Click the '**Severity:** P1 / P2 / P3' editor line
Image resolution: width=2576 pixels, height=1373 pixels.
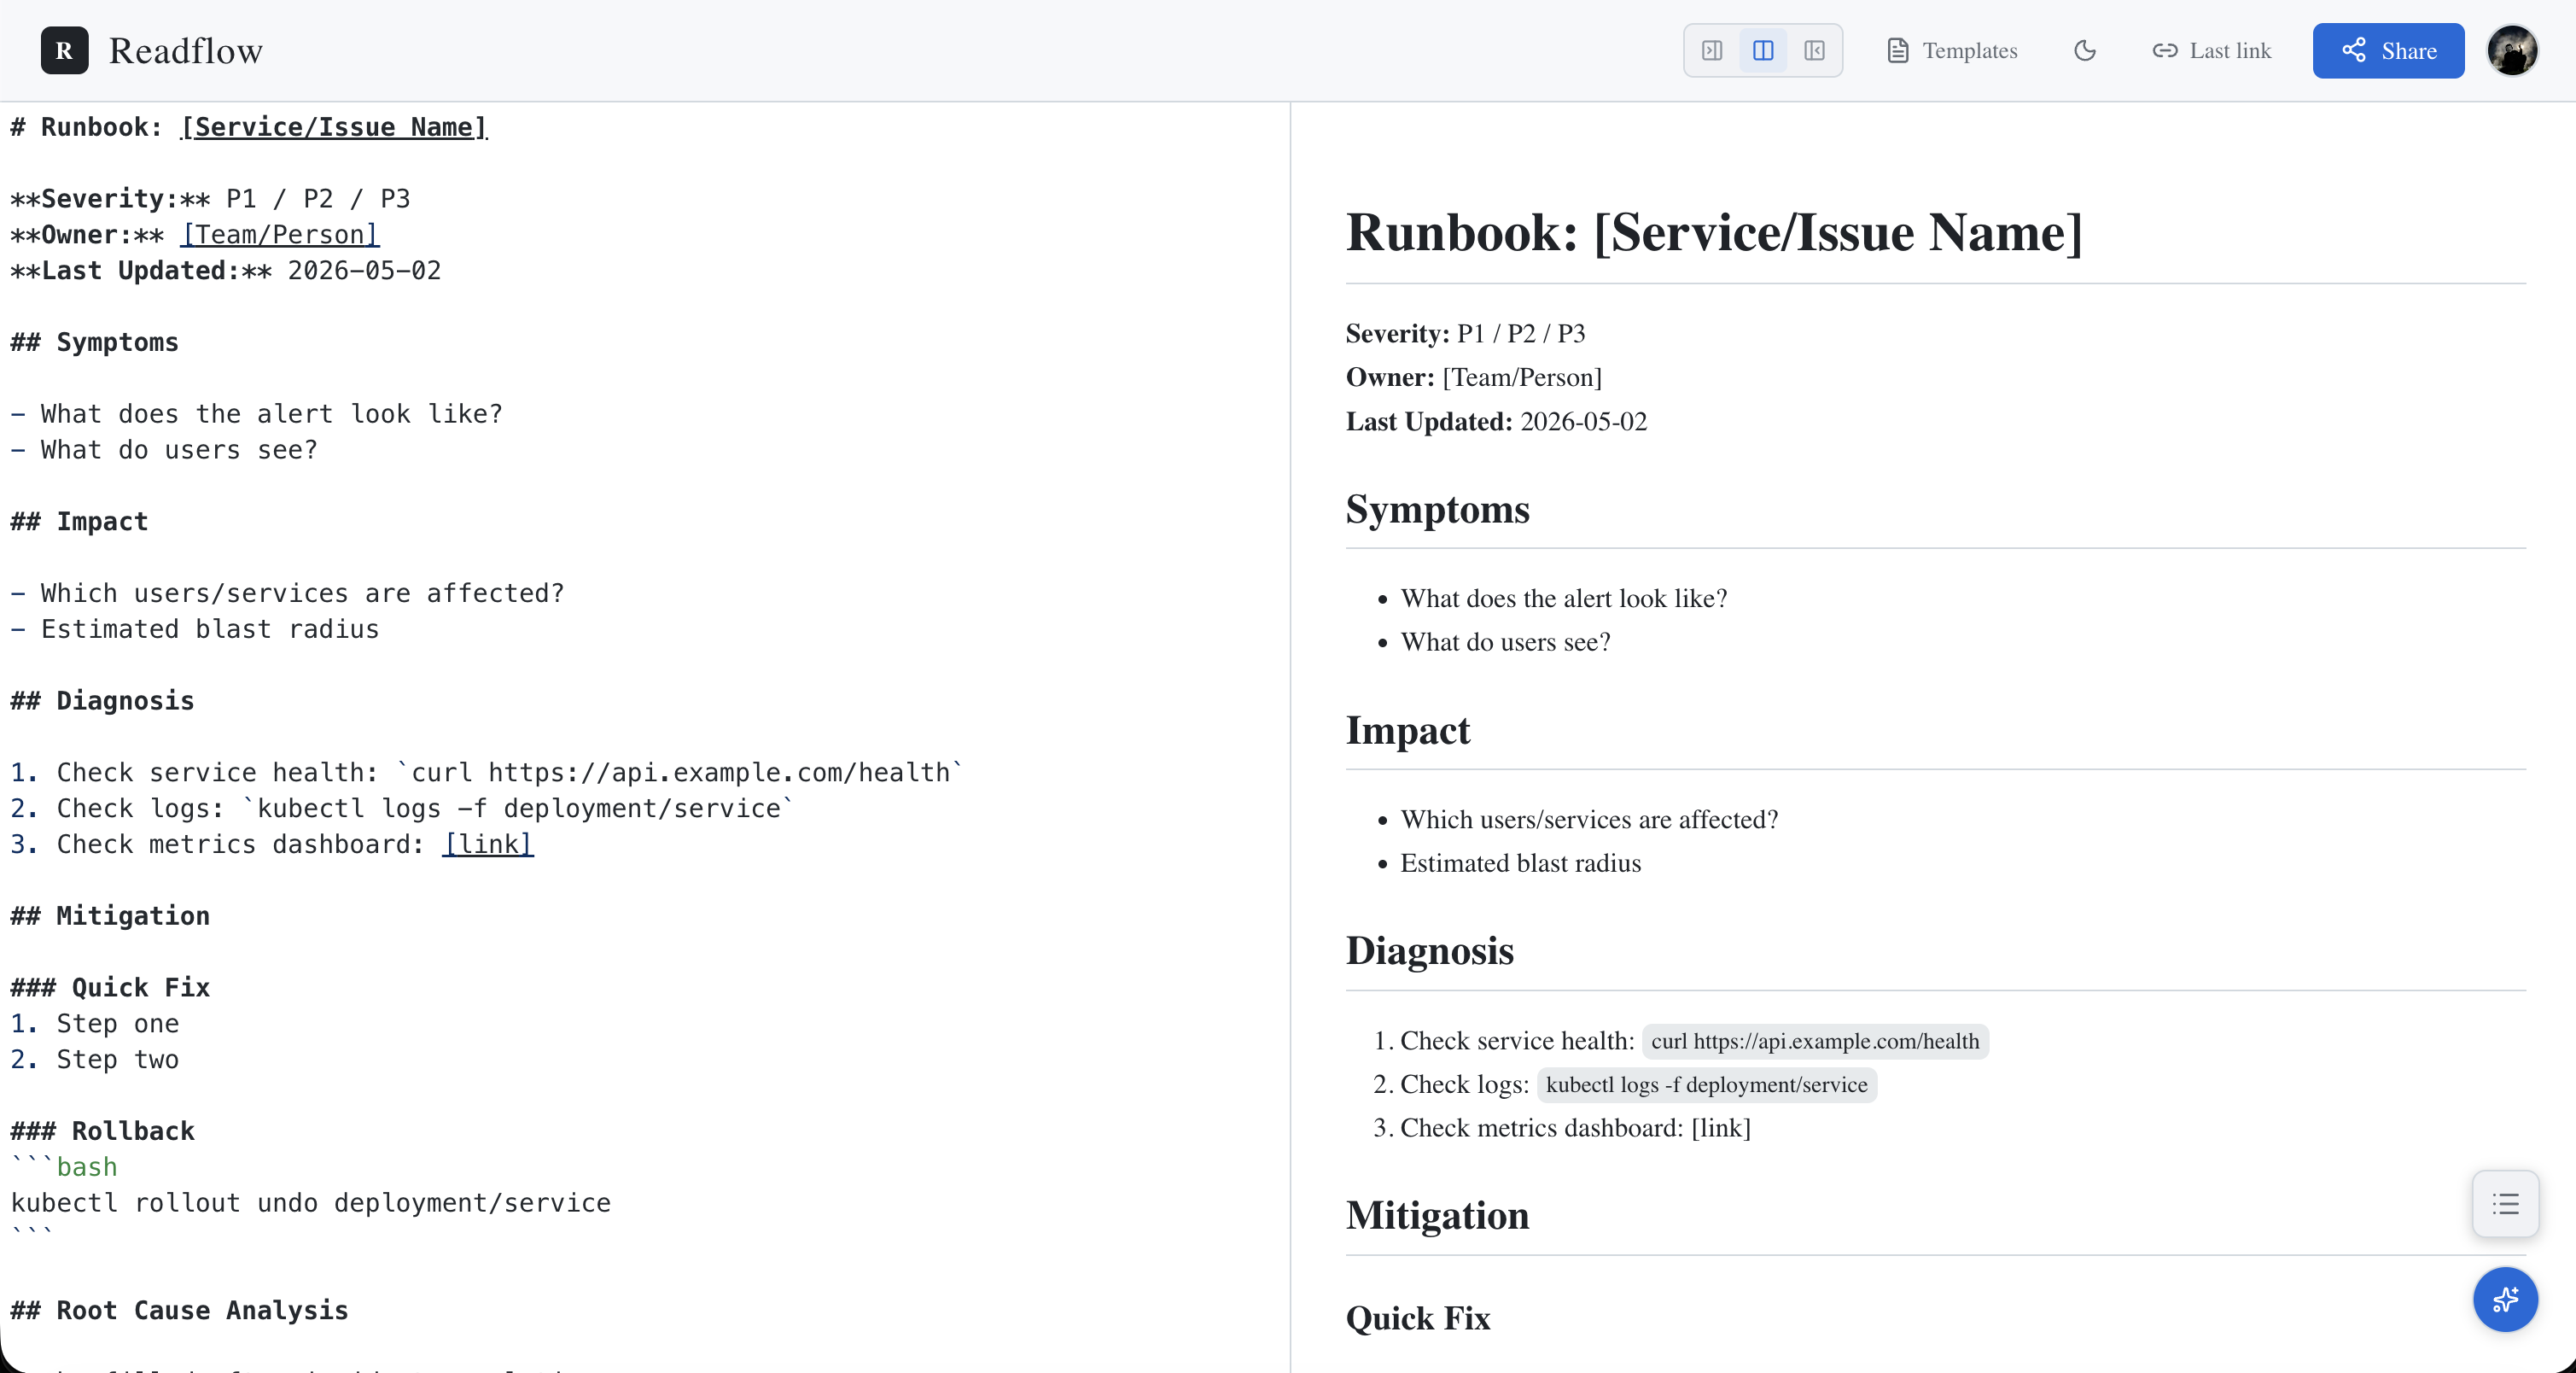(210, 198)
